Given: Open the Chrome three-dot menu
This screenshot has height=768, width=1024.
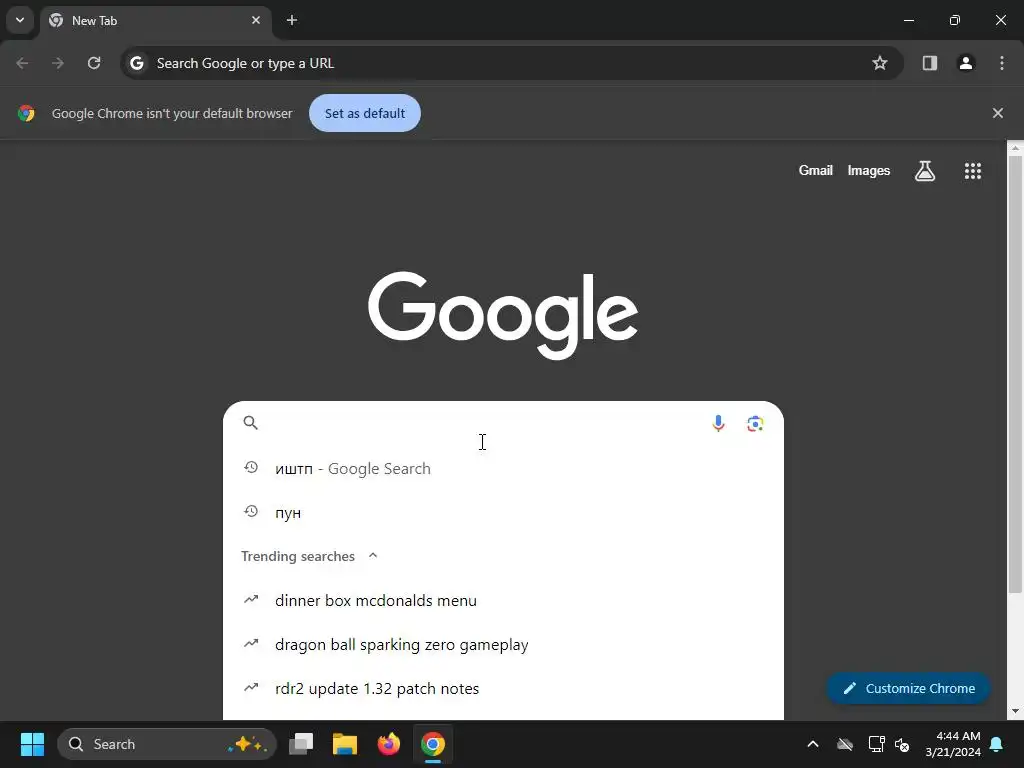Looking at the screenshot, I should 1002,63.
